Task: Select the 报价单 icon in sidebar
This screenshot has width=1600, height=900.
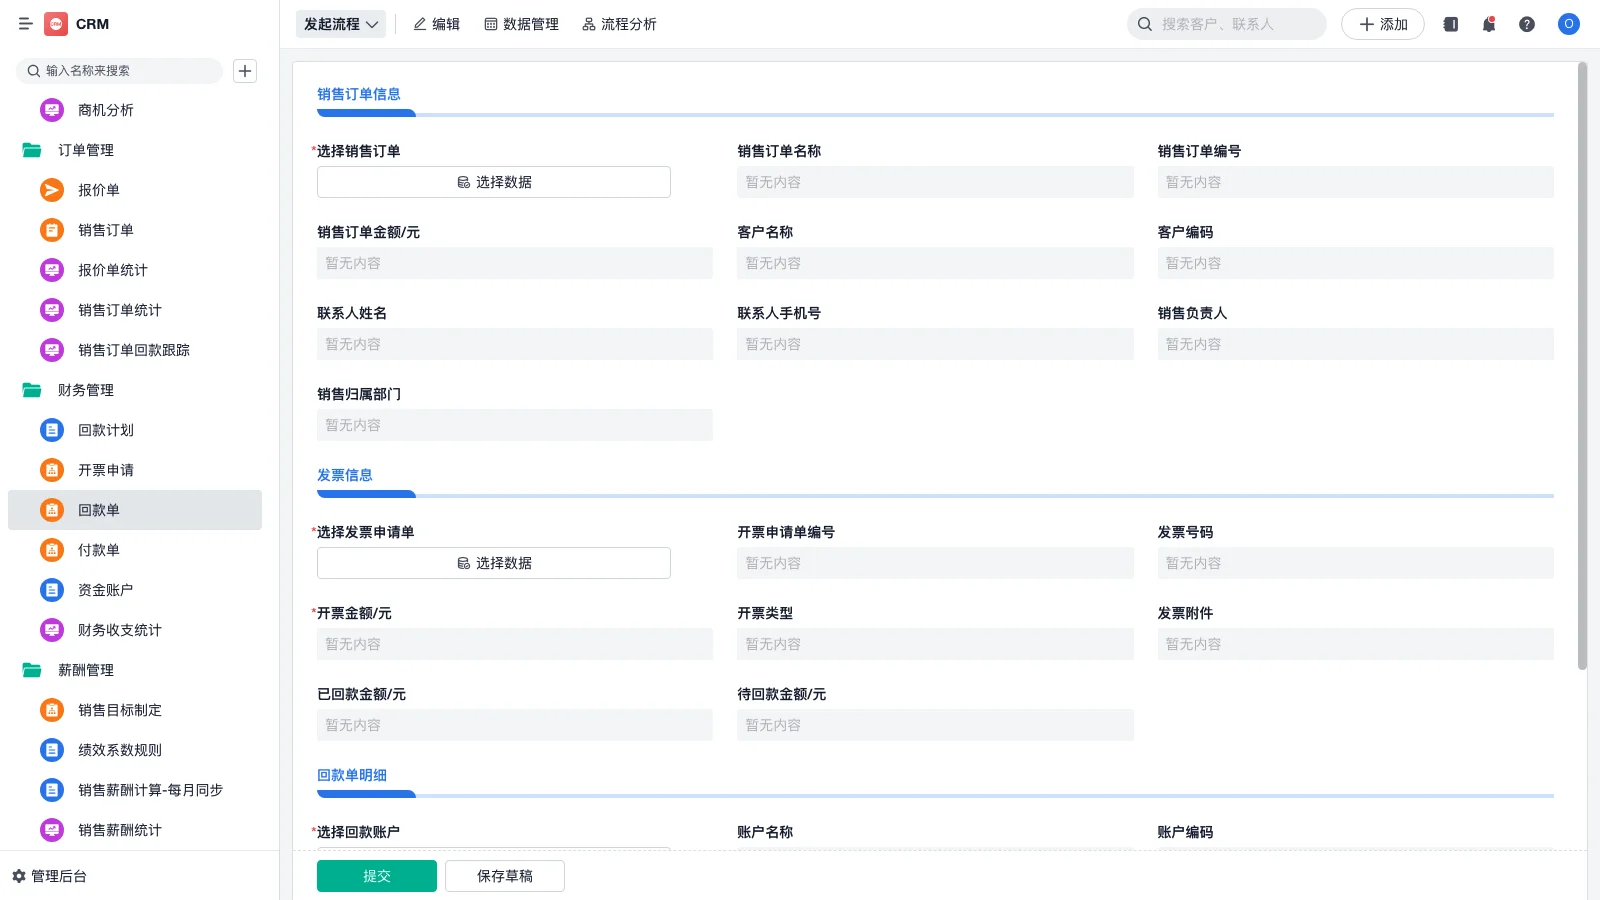Action: (51, 190)
